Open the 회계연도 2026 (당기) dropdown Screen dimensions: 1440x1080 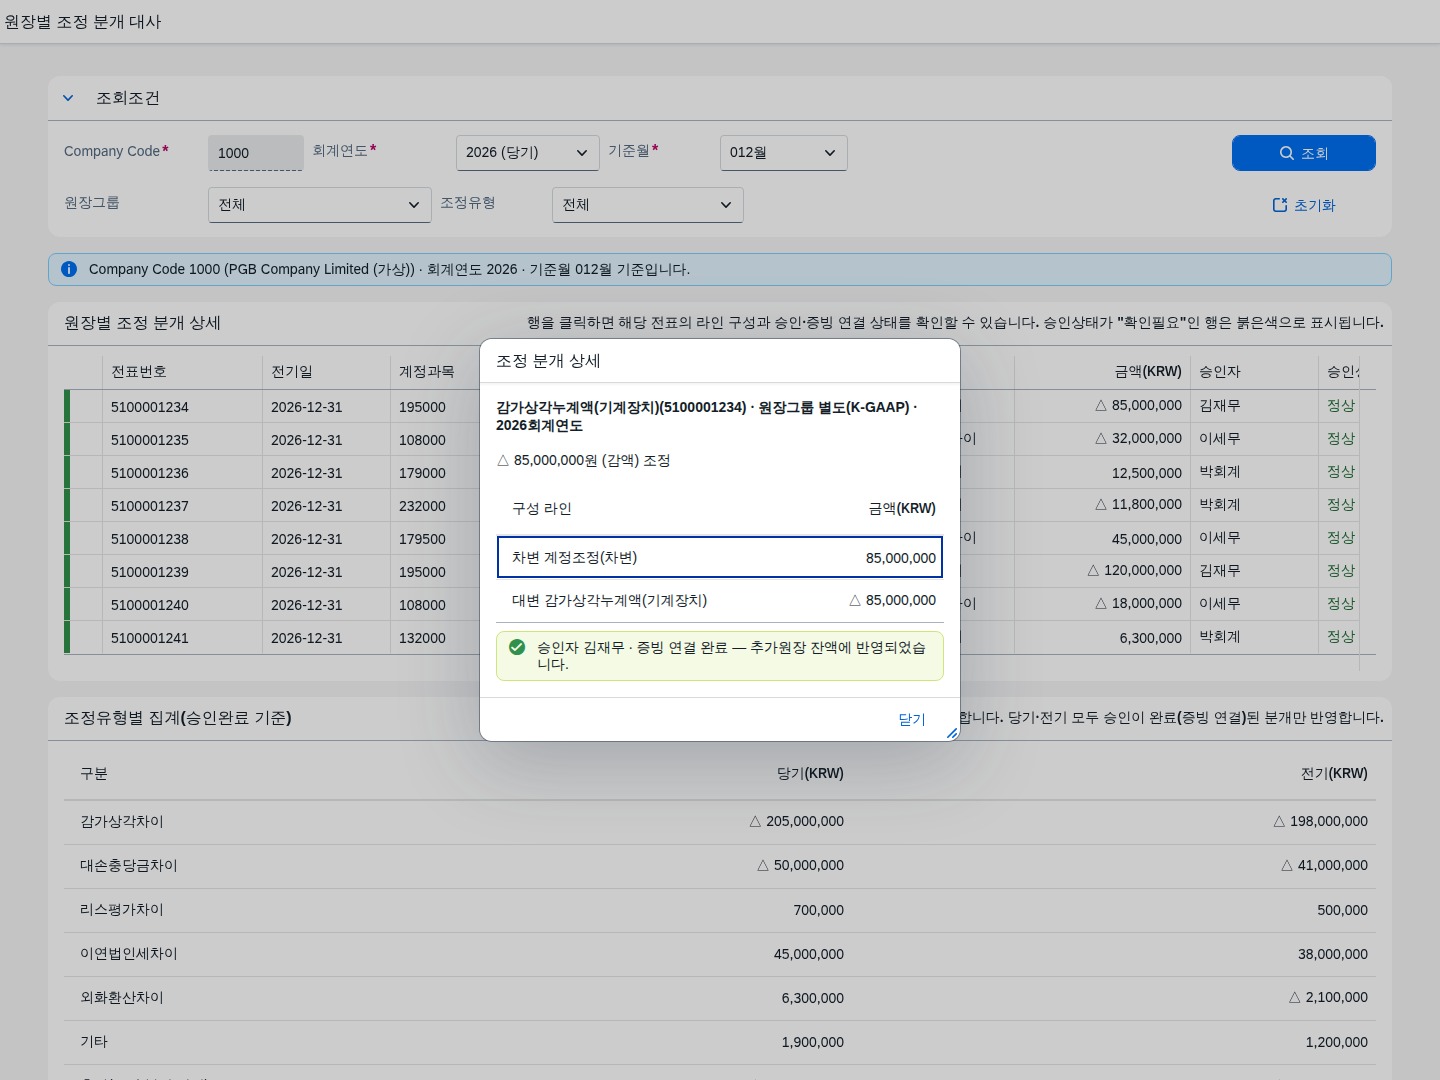[x=527, y=153]
